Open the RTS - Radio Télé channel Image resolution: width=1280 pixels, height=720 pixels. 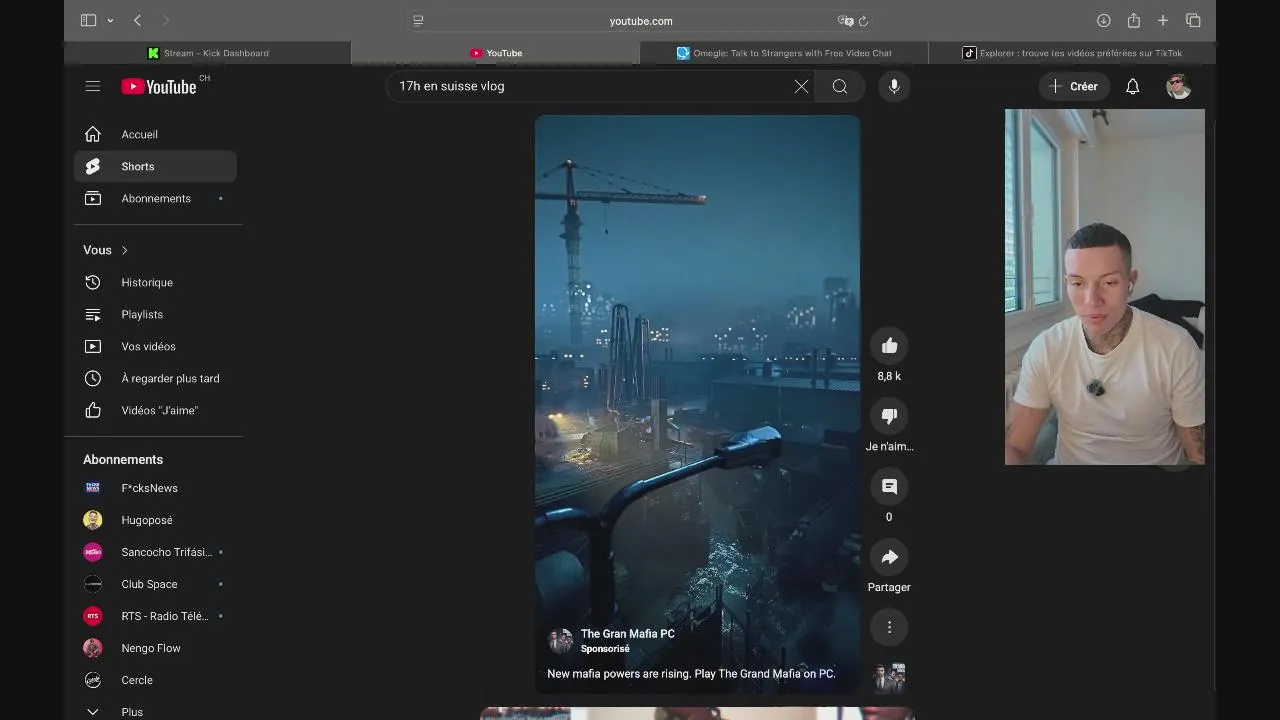coord(155,616)
